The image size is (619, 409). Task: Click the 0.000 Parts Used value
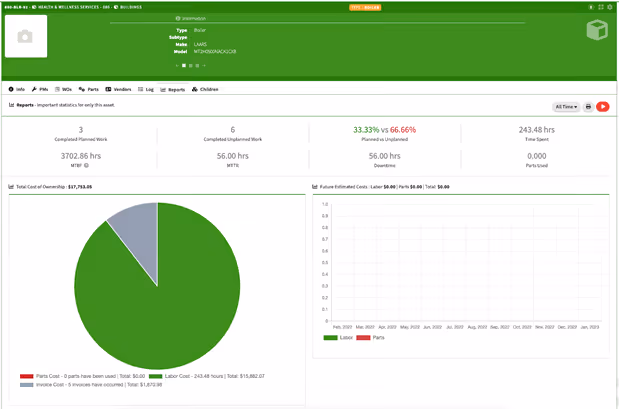click(536, 156)
